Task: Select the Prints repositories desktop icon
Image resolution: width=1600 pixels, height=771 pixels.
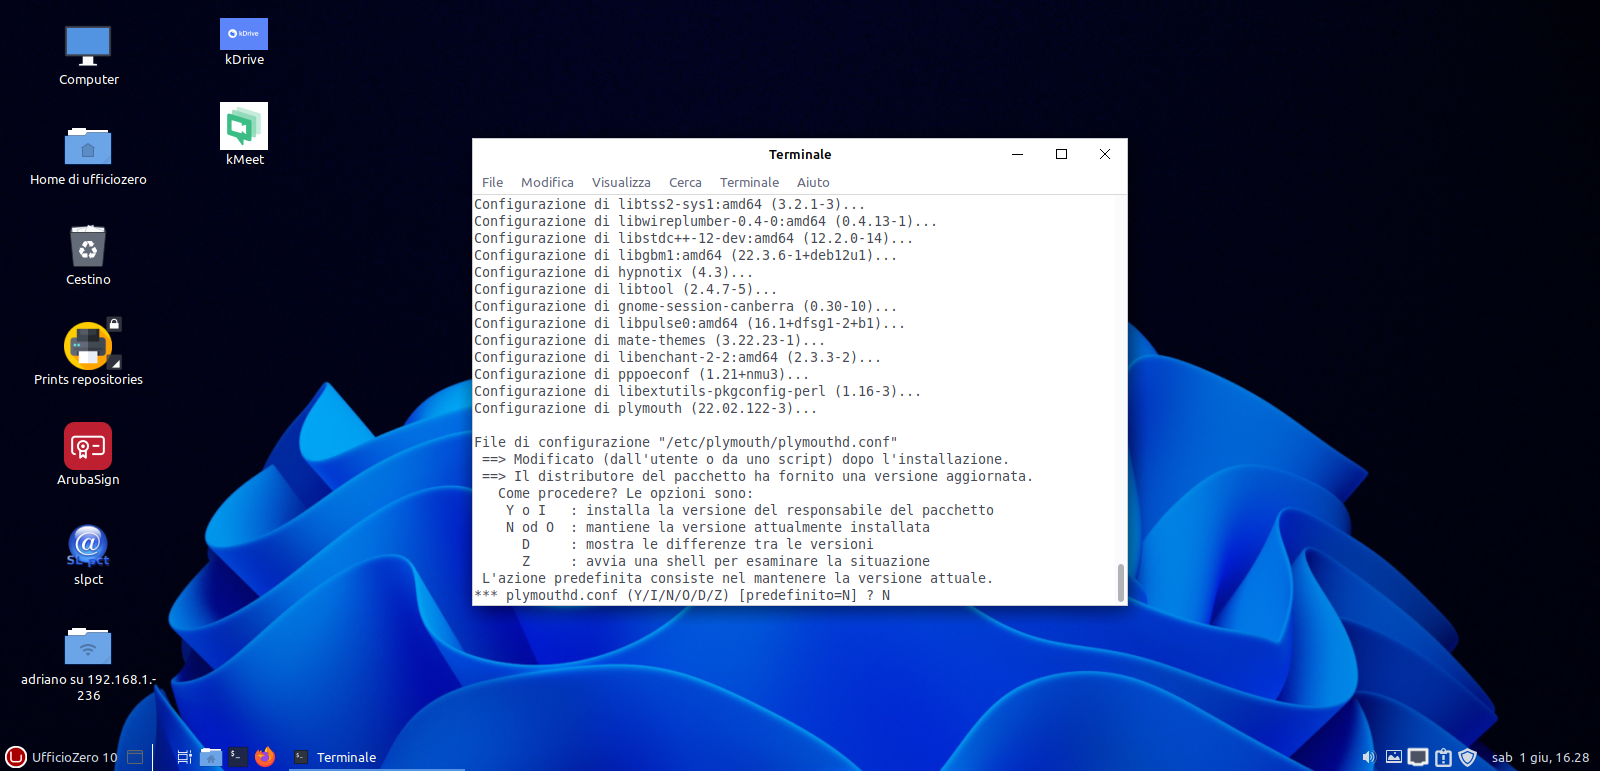Action: pos(88,347)
